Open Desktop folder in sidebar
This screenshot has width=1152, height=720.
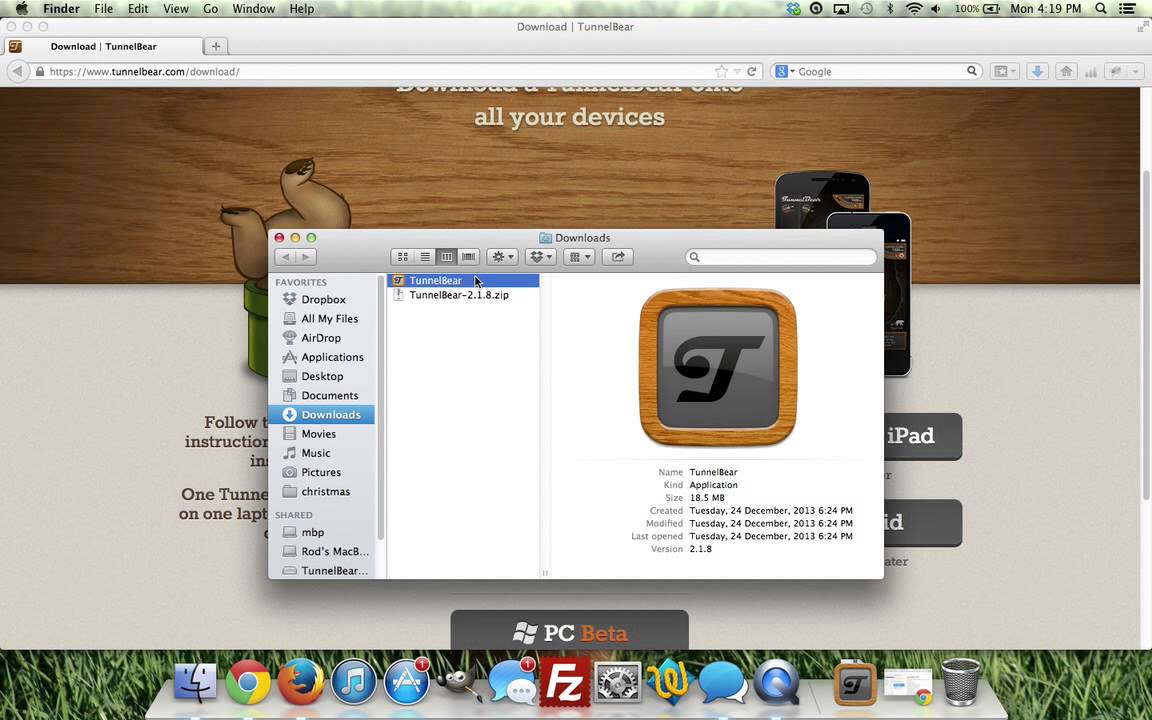tap(321, 376)
